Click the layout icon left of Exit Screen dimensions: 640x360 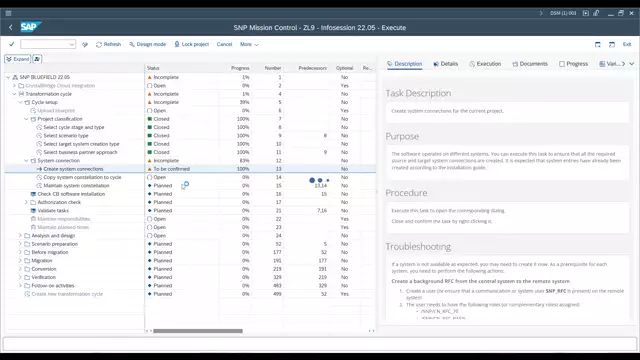pyautogui.click(x=611, y=44)
